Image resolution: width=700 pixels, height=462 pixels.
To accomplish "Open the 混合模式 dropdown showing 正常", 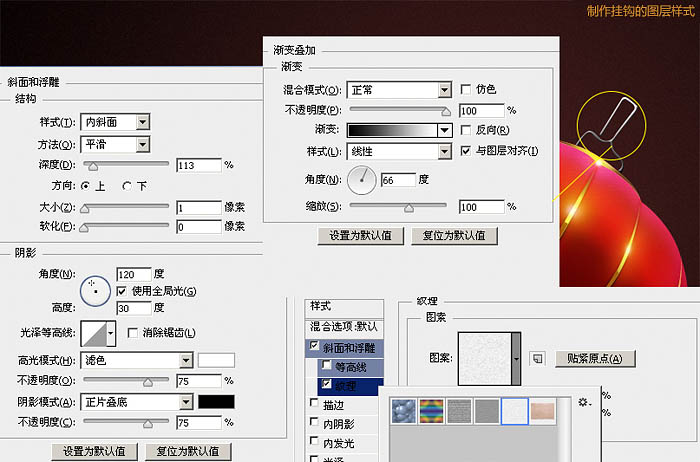I will click(400, 90).
